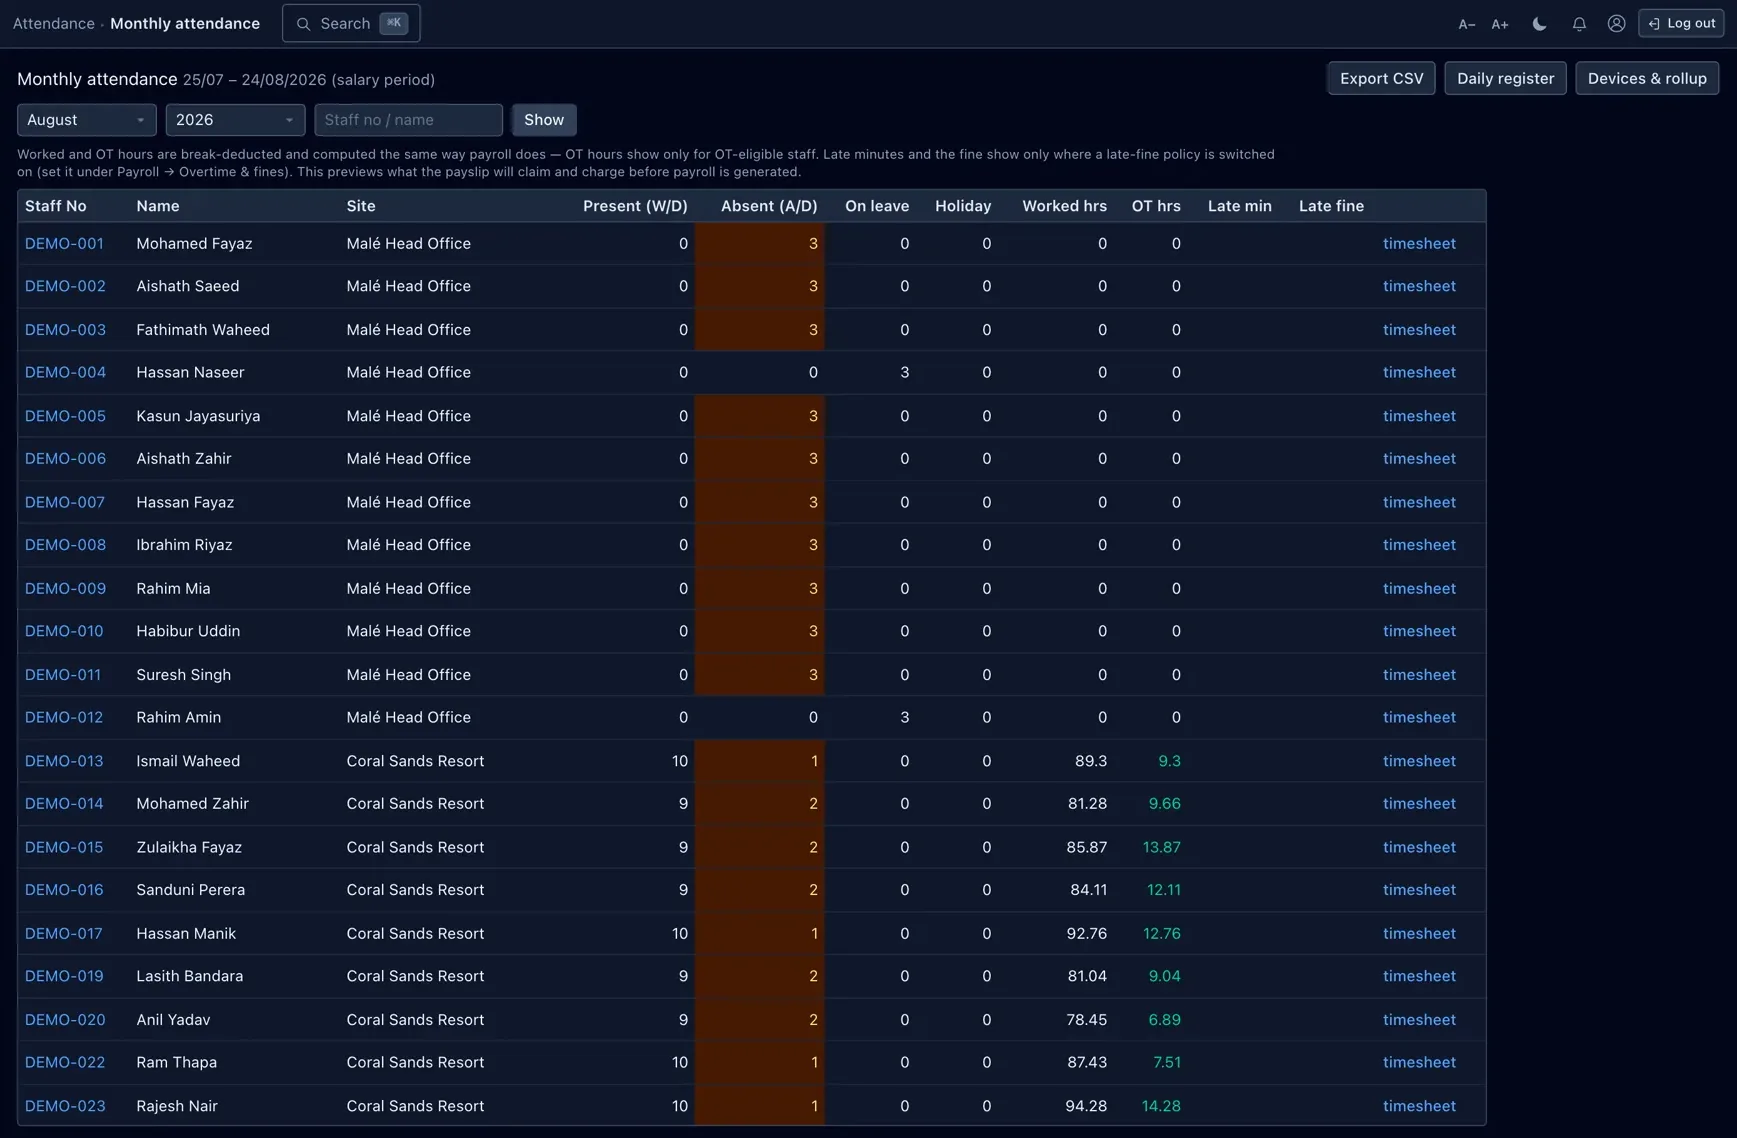Toggle dark mode moon icon

pyautogui.click(x=1539, y=24)
